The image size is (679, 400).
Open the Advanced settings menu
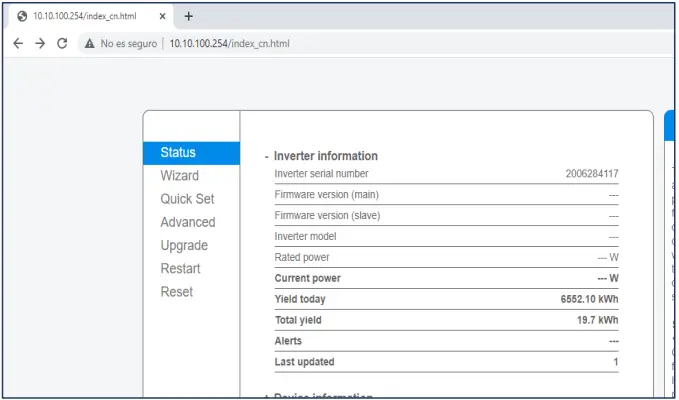coord(187,222)
